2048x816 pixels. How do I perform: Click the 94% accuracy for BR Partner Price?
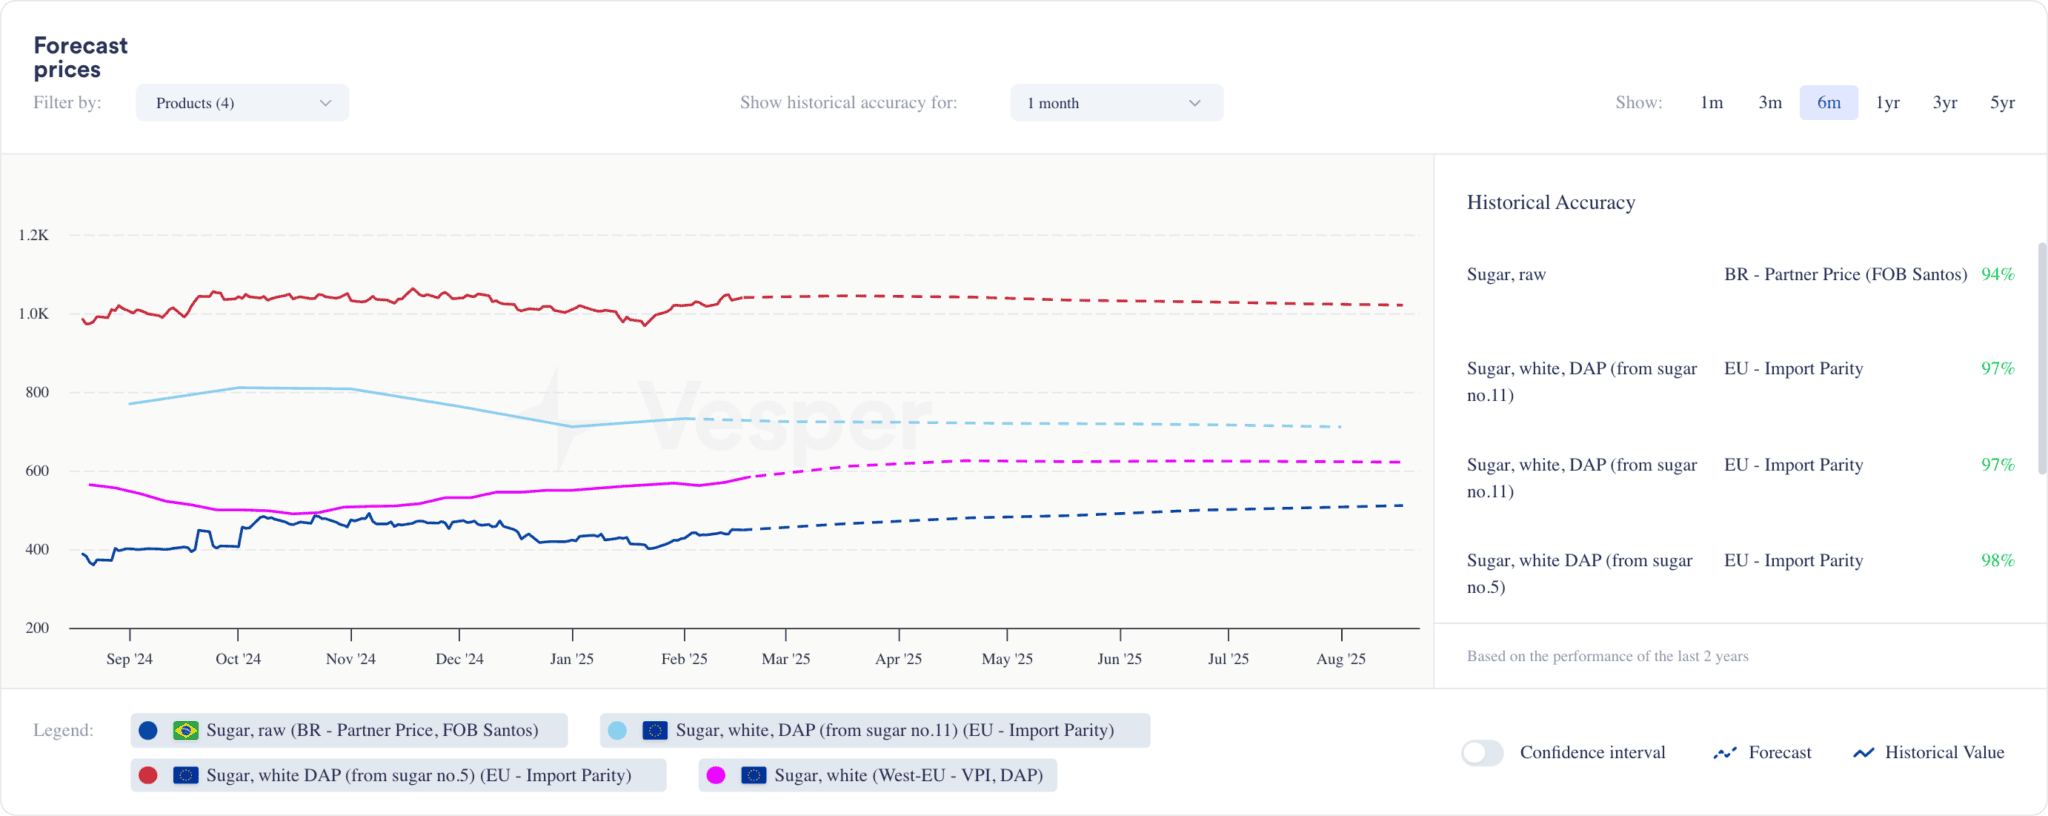pyautogui.click(x=1998, y=274)
